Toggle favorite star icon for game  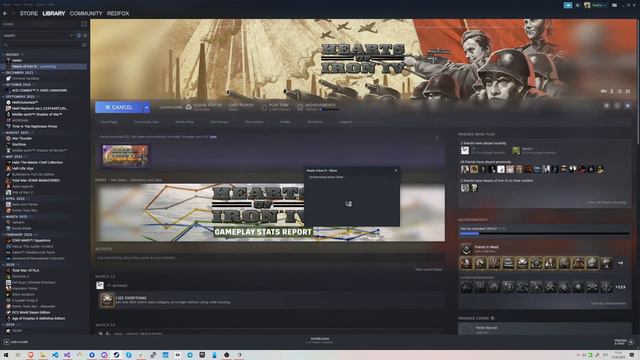628,106
